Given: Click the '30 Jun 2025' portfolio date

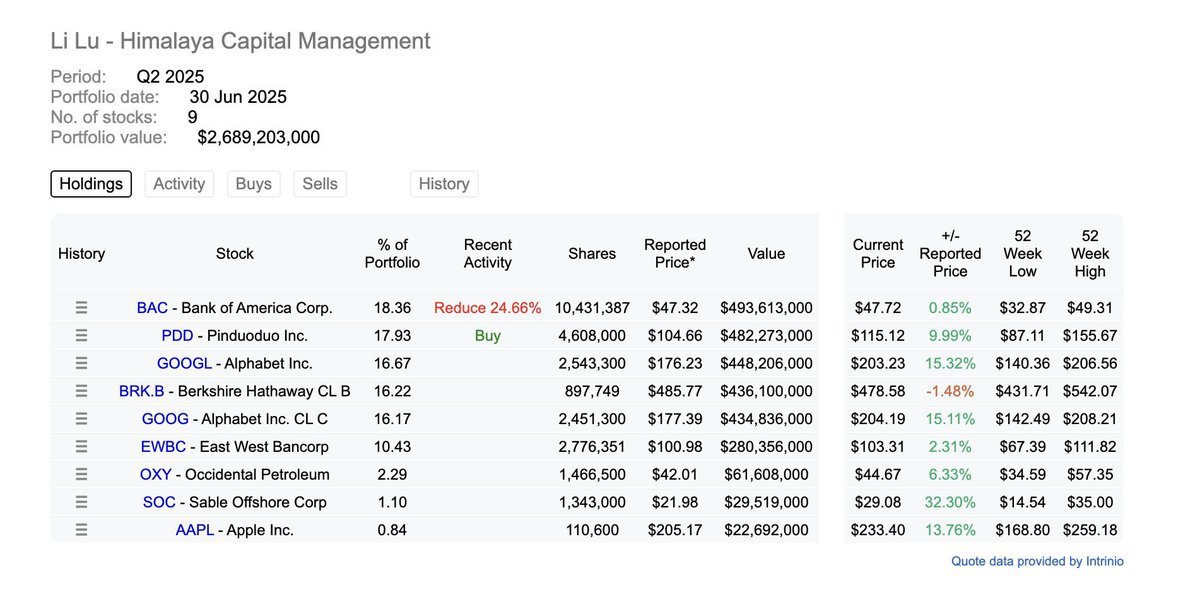Looking at the screenshot, I should click(x=238, y=97).
